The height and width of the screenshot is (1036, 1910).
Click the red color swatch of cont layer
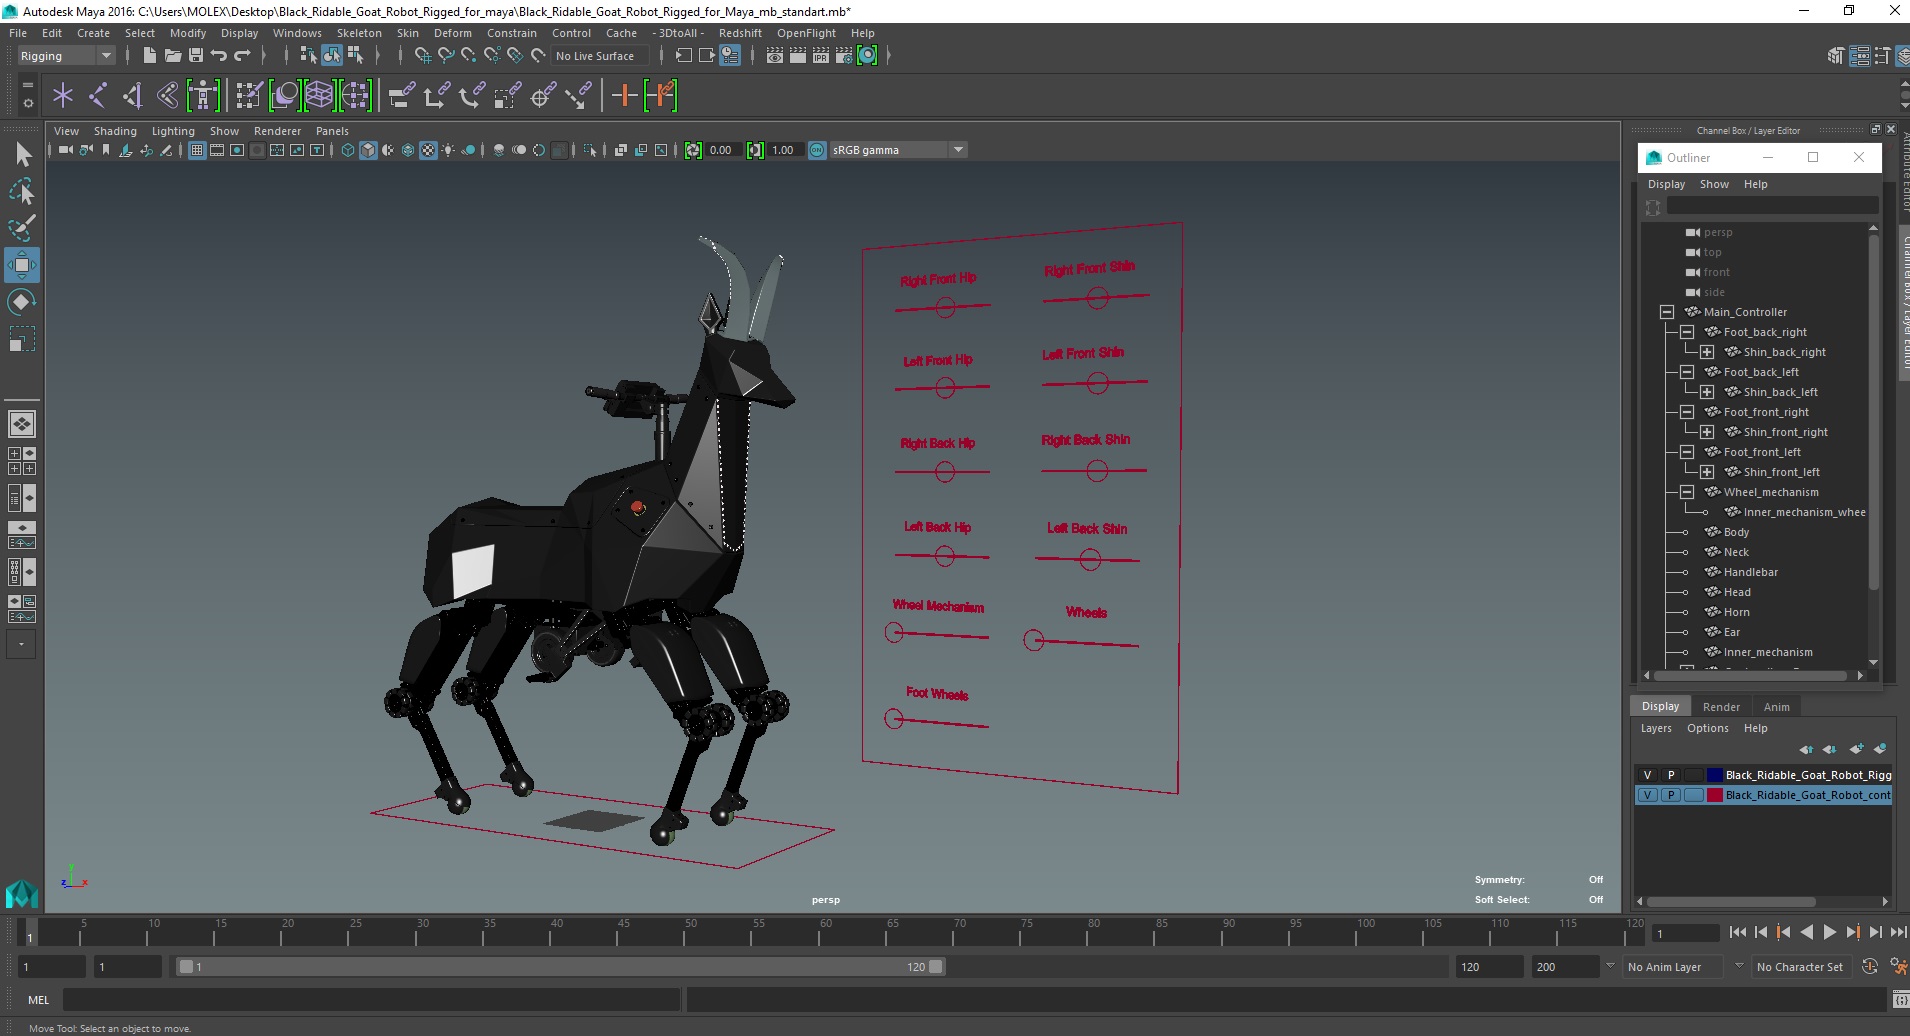click(x=1714, y=795)
